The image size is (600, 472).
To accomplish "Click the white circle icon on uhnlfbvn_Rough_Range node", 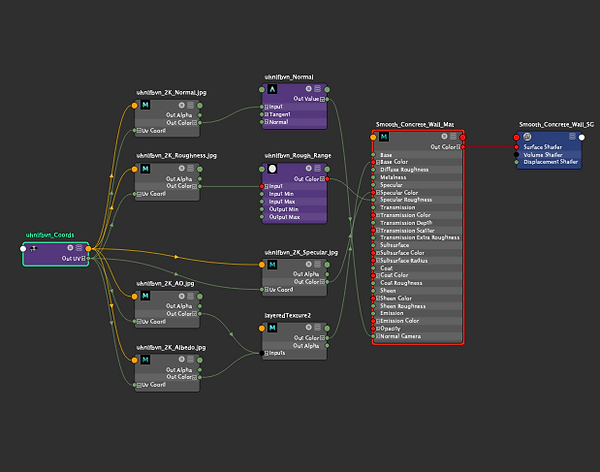I will coord(272,168).
